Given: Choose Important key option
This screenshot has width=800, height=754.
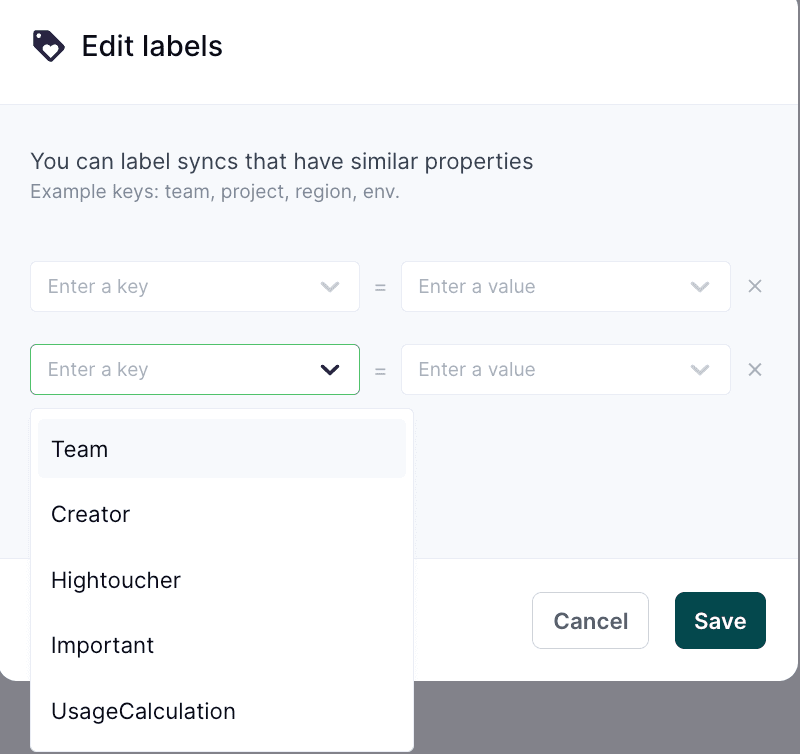Looking at the screenshot, I should 222,645.
